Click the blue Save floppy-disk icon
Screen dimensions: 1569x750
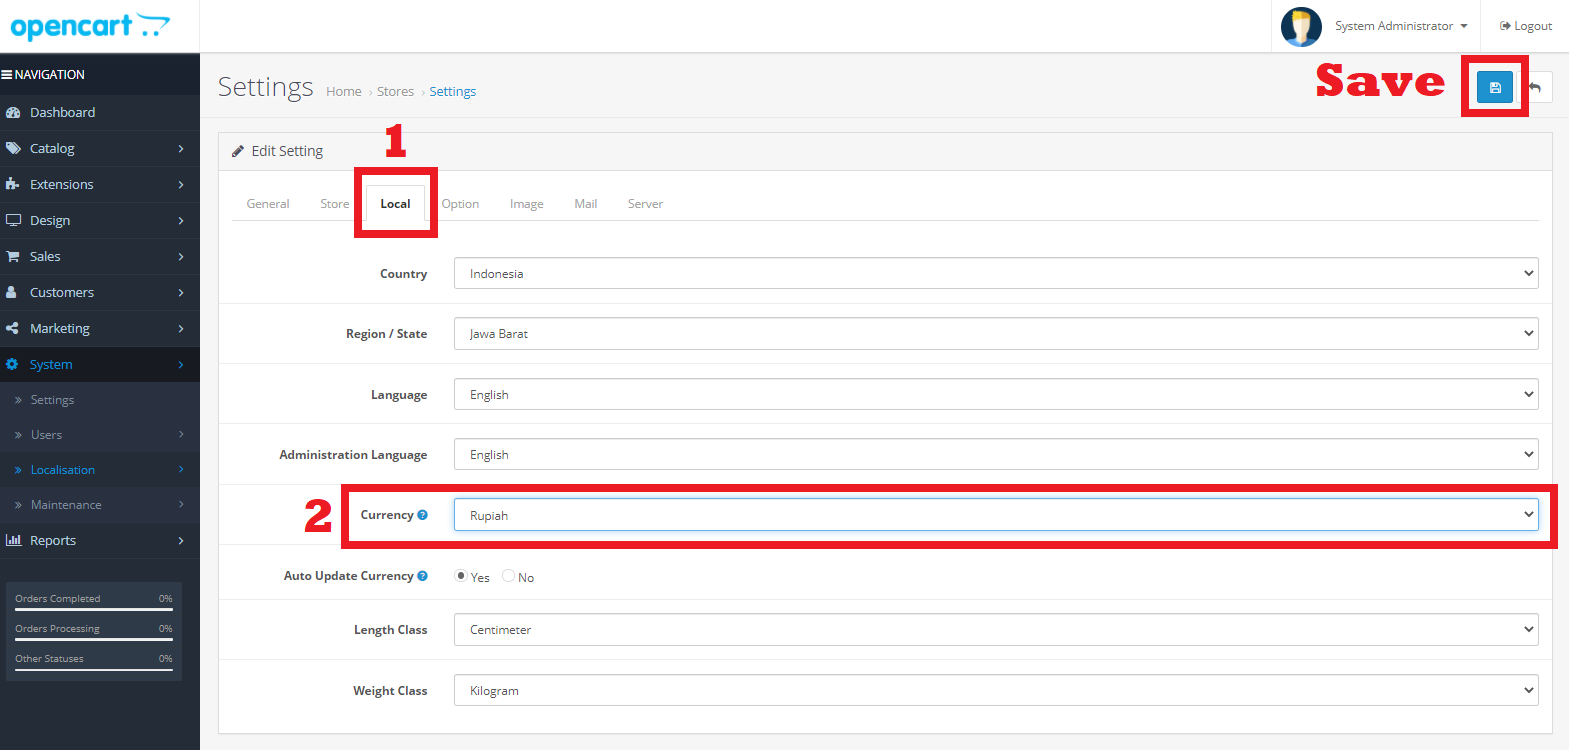(x=1495, y=88)
